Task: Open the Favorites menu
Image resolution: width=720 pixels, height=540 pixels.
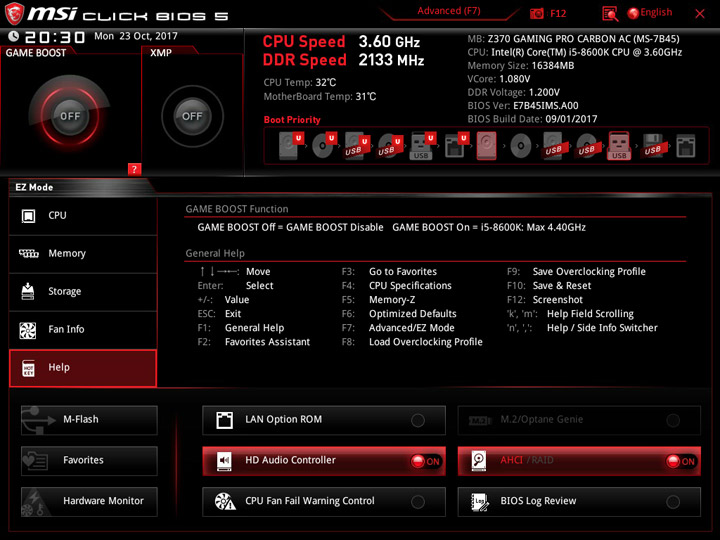Action: [x=89, y=461]
